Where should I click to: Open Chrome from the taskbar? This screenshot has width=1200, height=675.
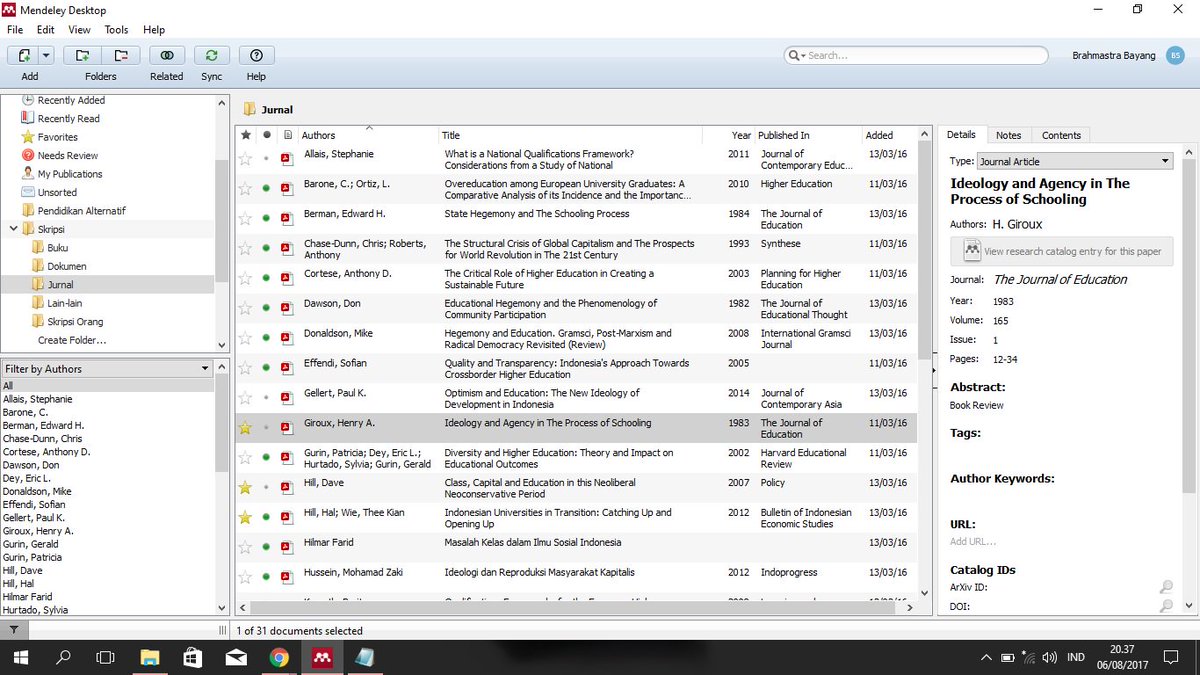(x=279, y=657)
